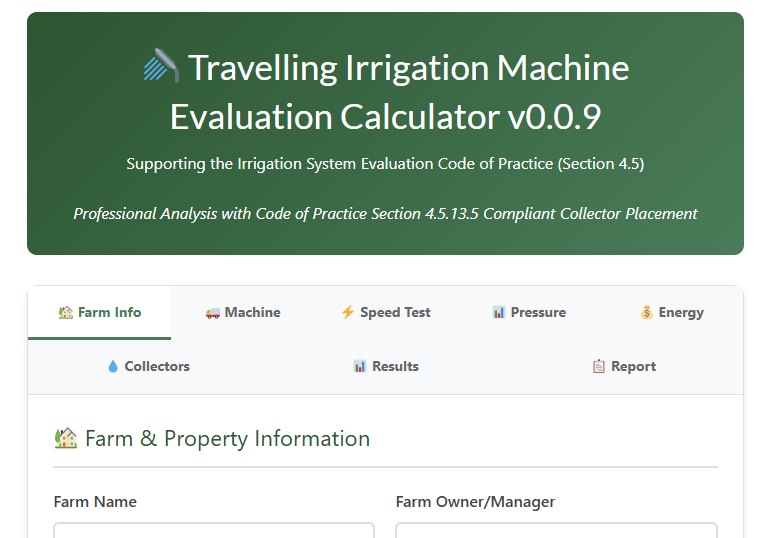
Task: Click the italic Compliant Collector Placement tagline
Action: (385, 213)
